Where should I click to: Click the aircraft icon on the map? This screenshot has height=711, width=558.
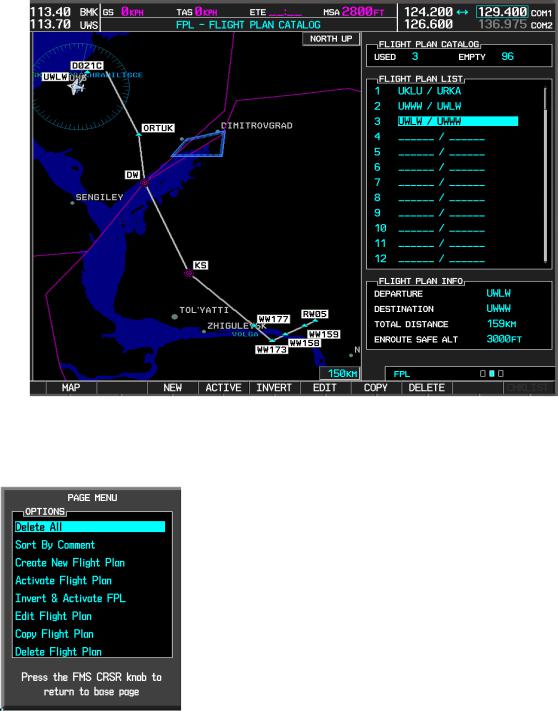click(x=77, y=86)
